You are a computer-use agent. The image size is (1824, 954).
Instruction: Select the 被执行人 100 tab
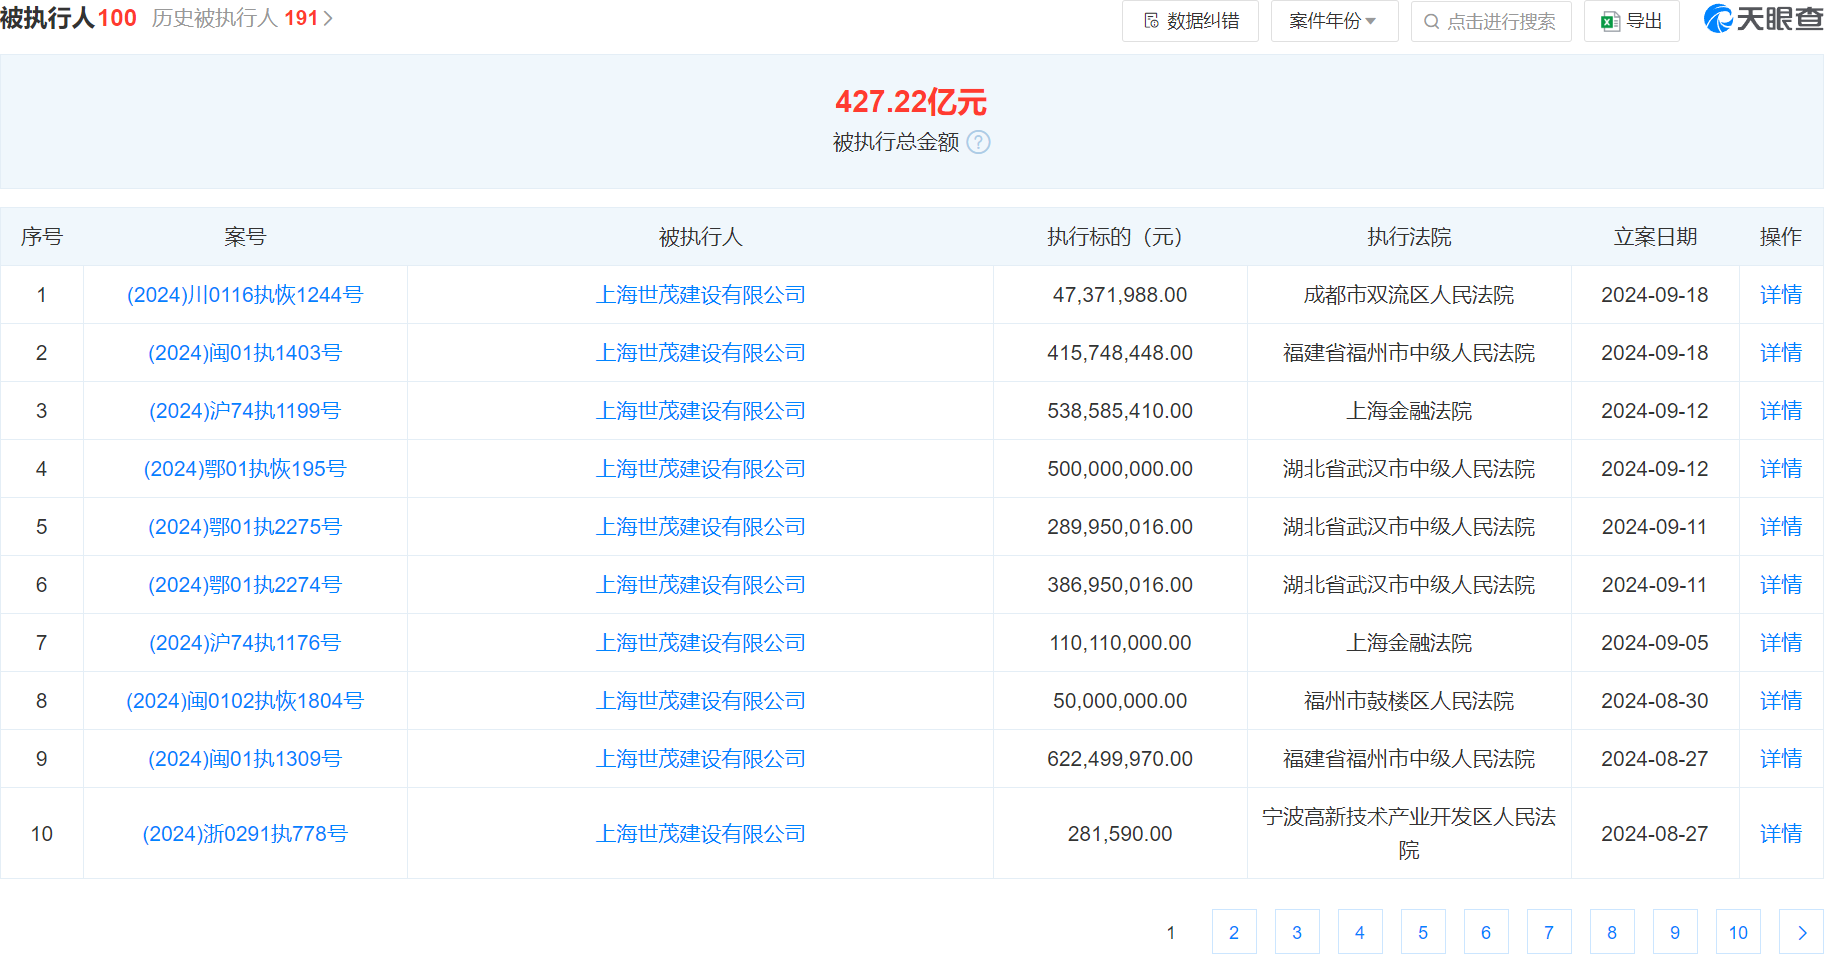pyautogui.click(x=68, y=18)
